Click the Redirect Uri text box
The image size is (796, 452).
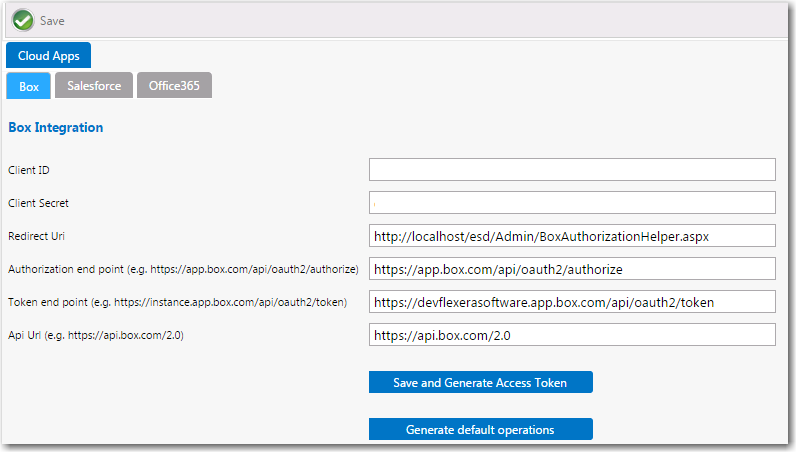[x=572, y=236]
